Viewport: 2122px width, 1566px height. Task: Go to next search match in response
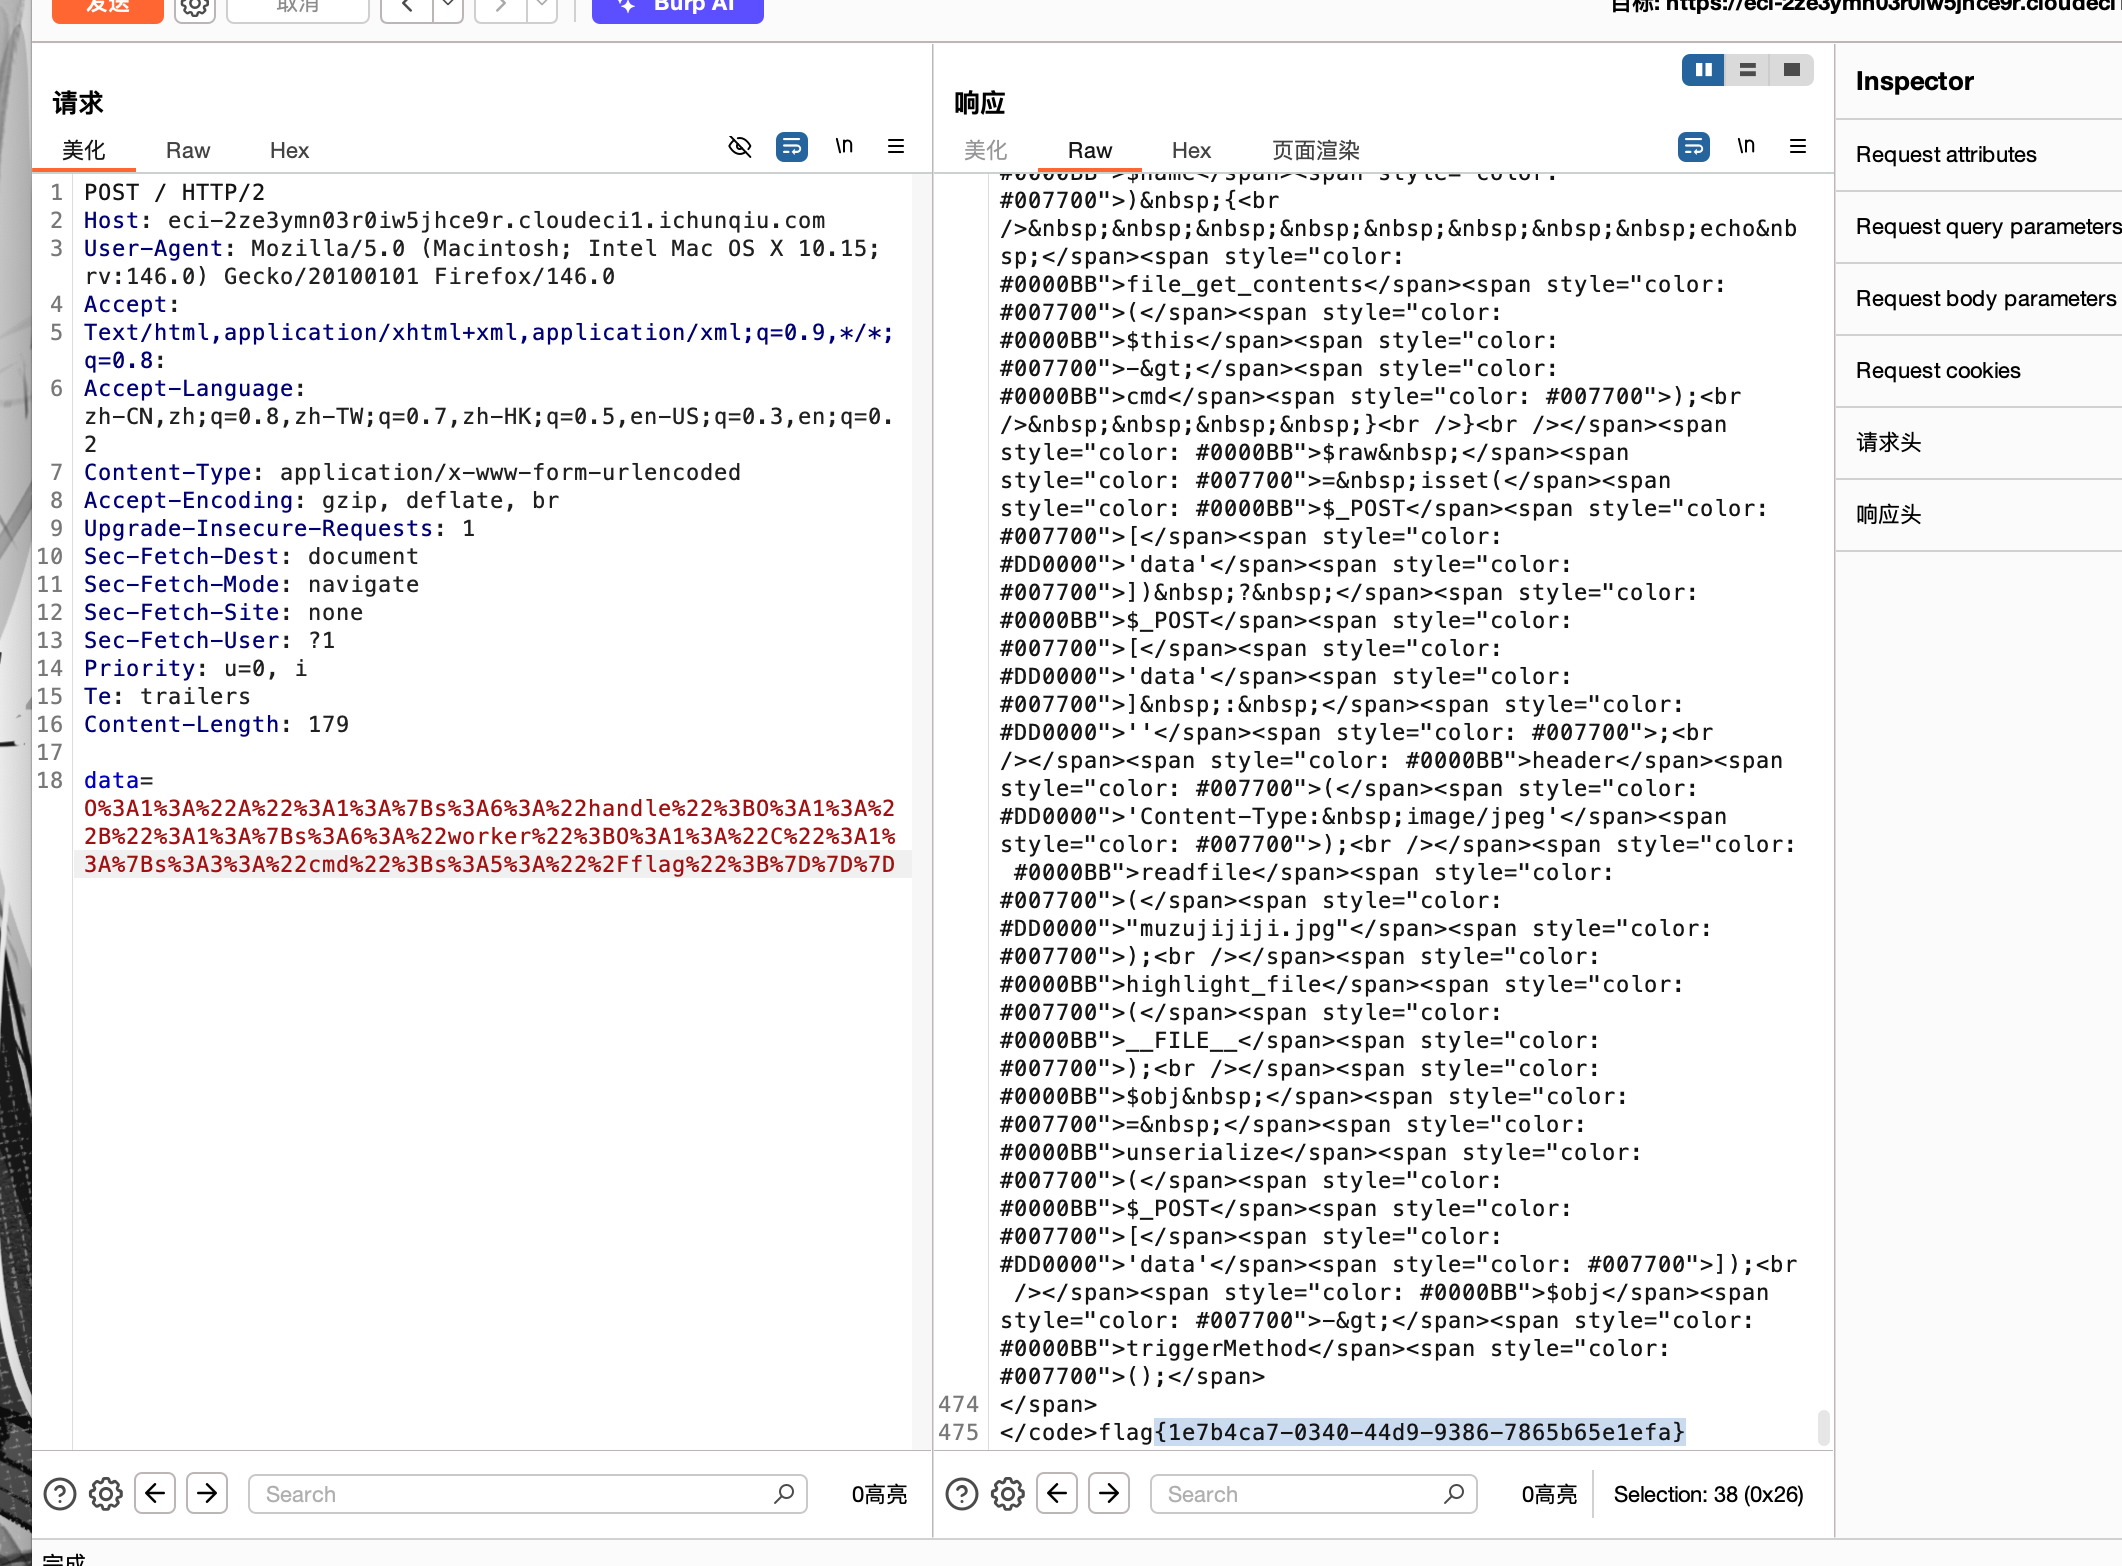point(1109,1494)
